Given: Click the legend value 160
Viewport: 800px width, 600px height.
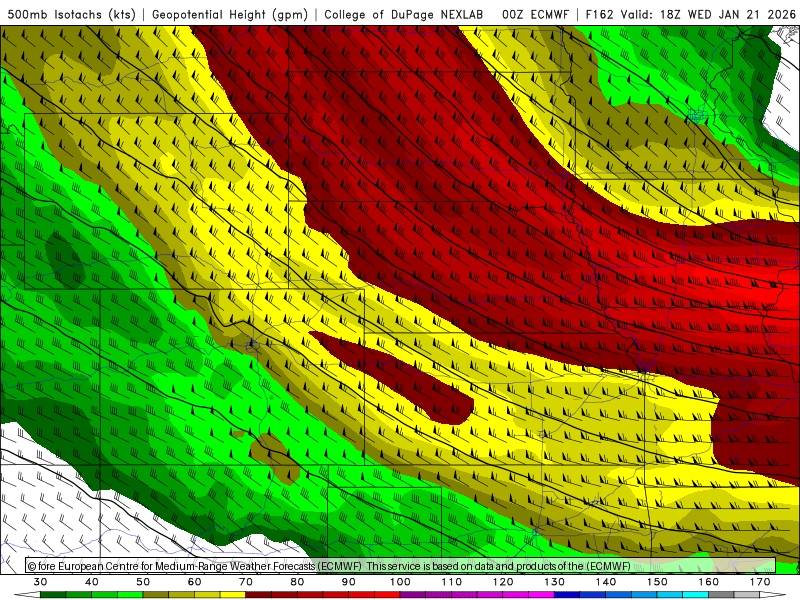Looking at the screenshot, I should pyautogui.click(x=709, y=582).
